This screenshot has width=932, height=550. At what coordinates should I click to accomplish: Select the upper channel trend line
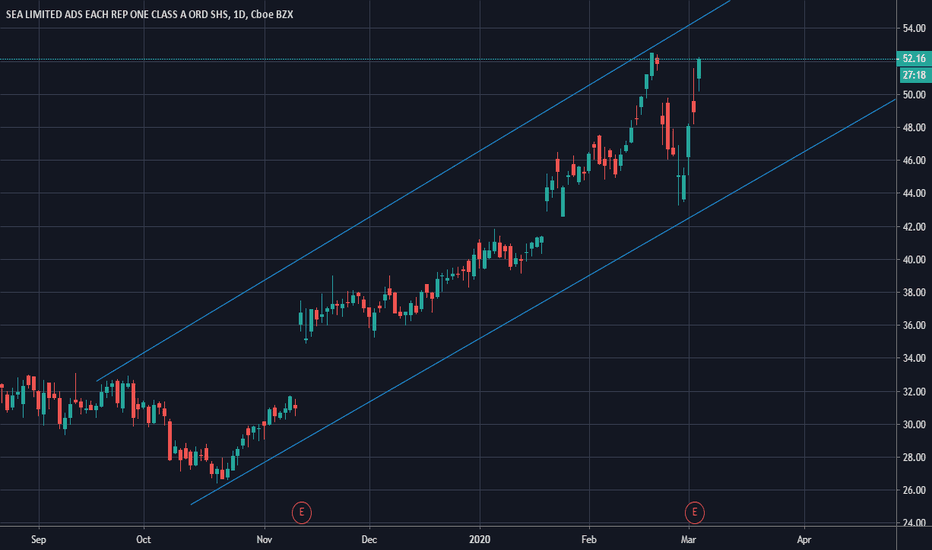click(x=414, y=190)
